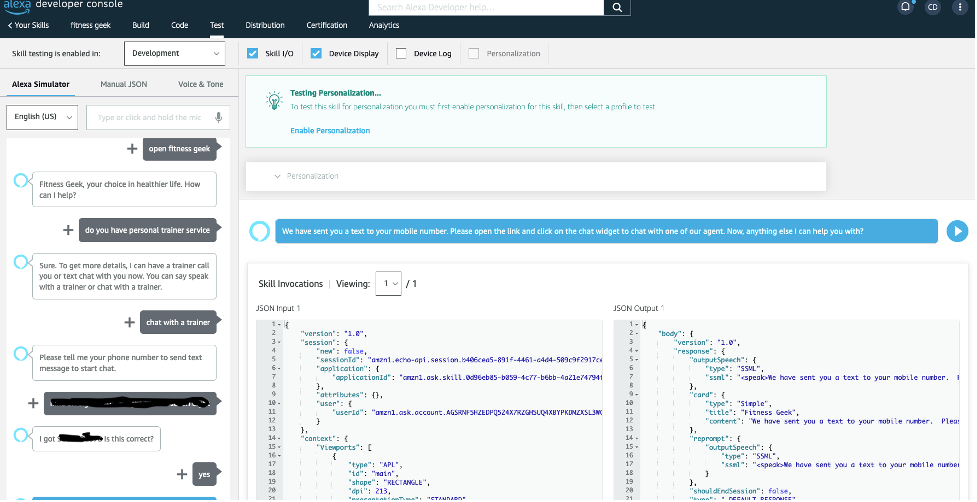This screenshot has width=977, height=502.
Task: Switch to the Code tab
Action: click(x=179, y=26)
